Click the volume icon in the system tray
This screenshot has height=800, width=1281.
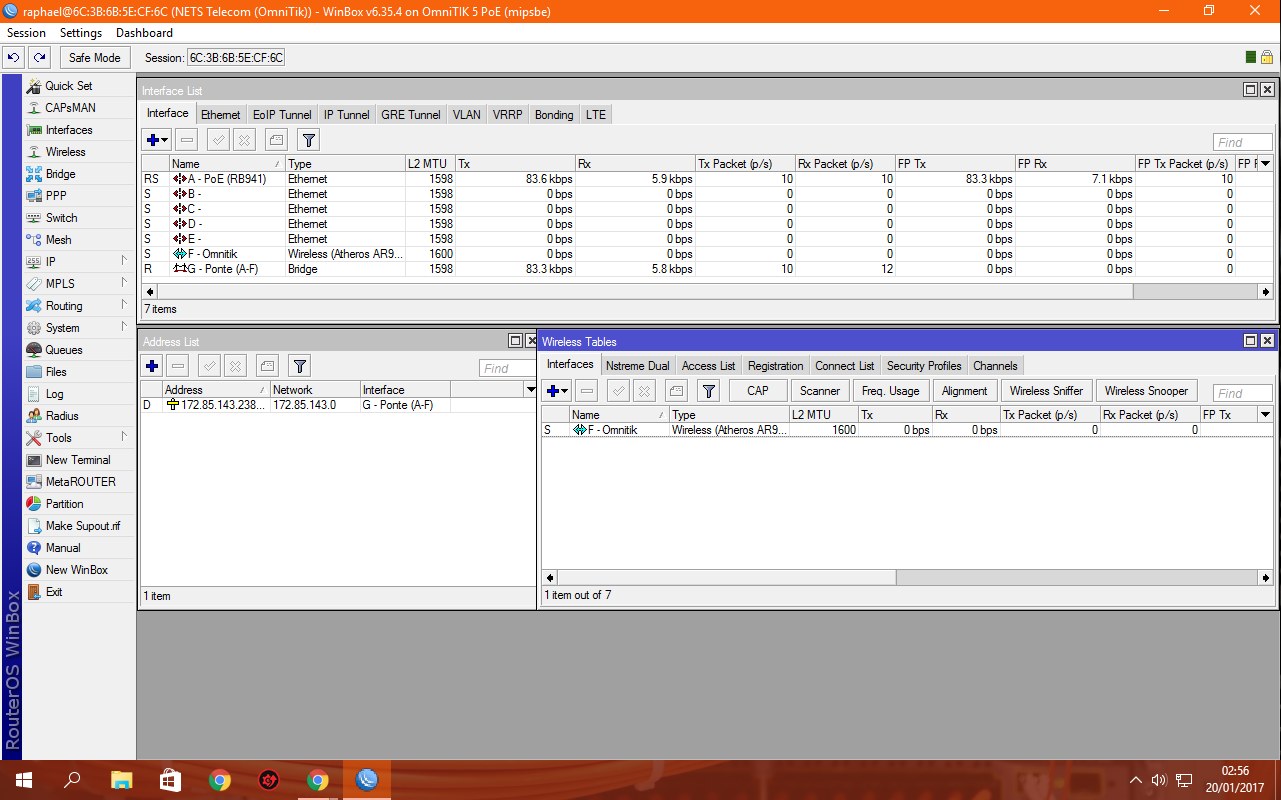[1160, 780]
